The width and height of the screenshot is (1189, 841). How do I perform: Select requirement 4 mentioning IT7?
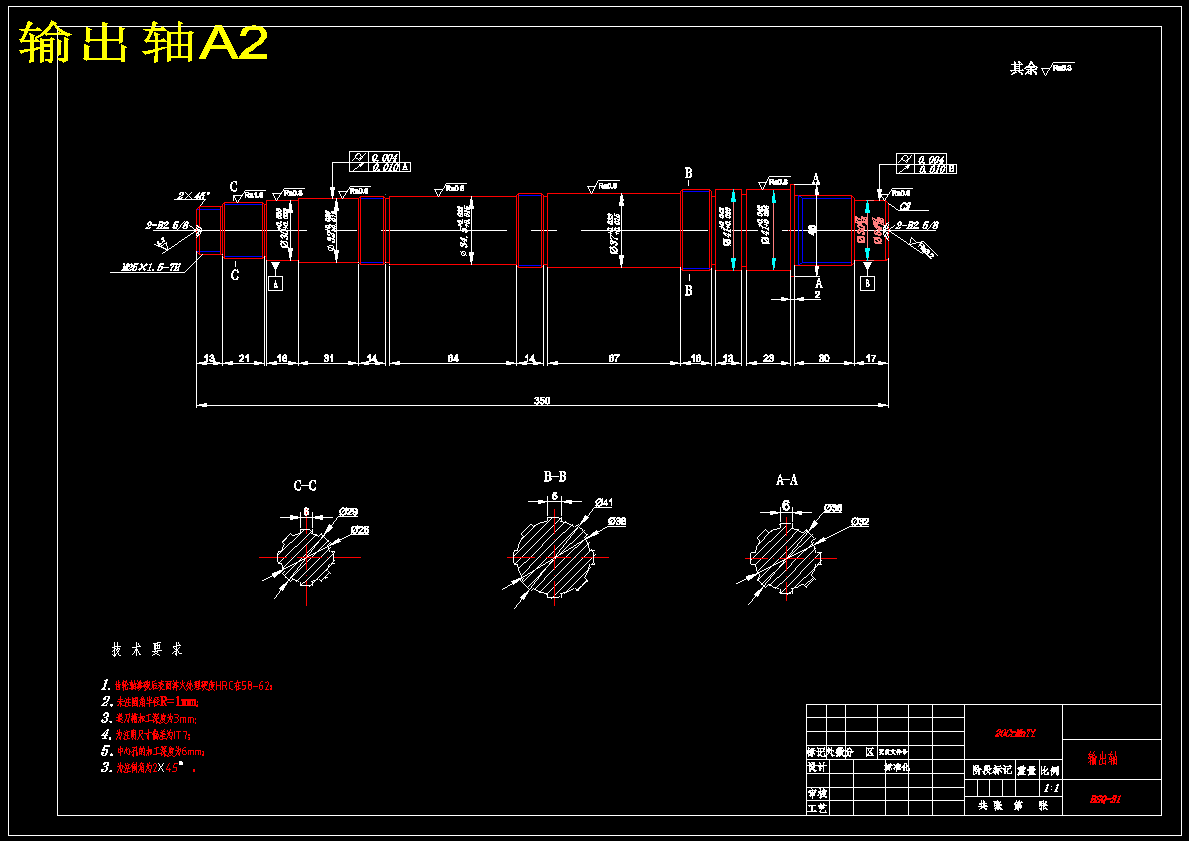(x=147, y=735)
